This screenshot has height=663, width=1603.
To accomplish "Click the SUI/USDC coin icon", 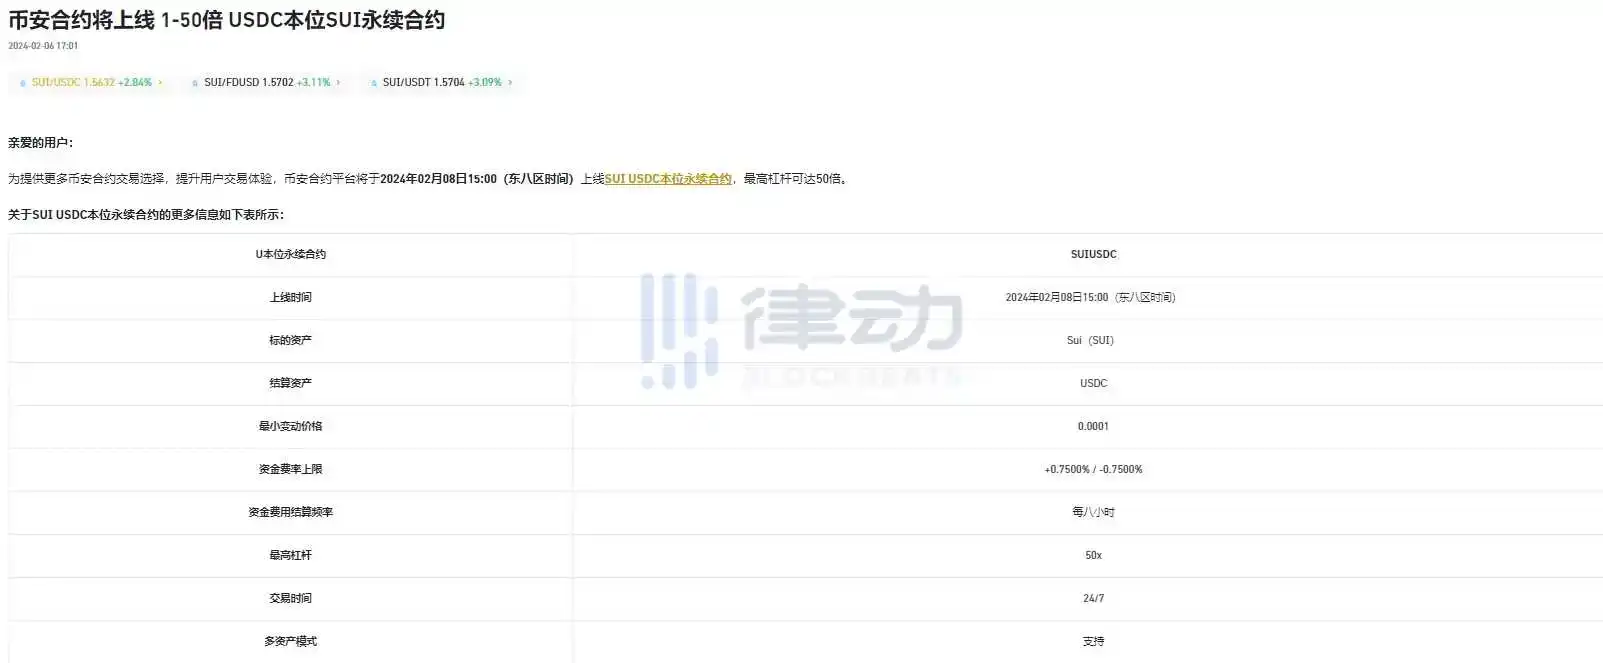I will pos(23,83).
